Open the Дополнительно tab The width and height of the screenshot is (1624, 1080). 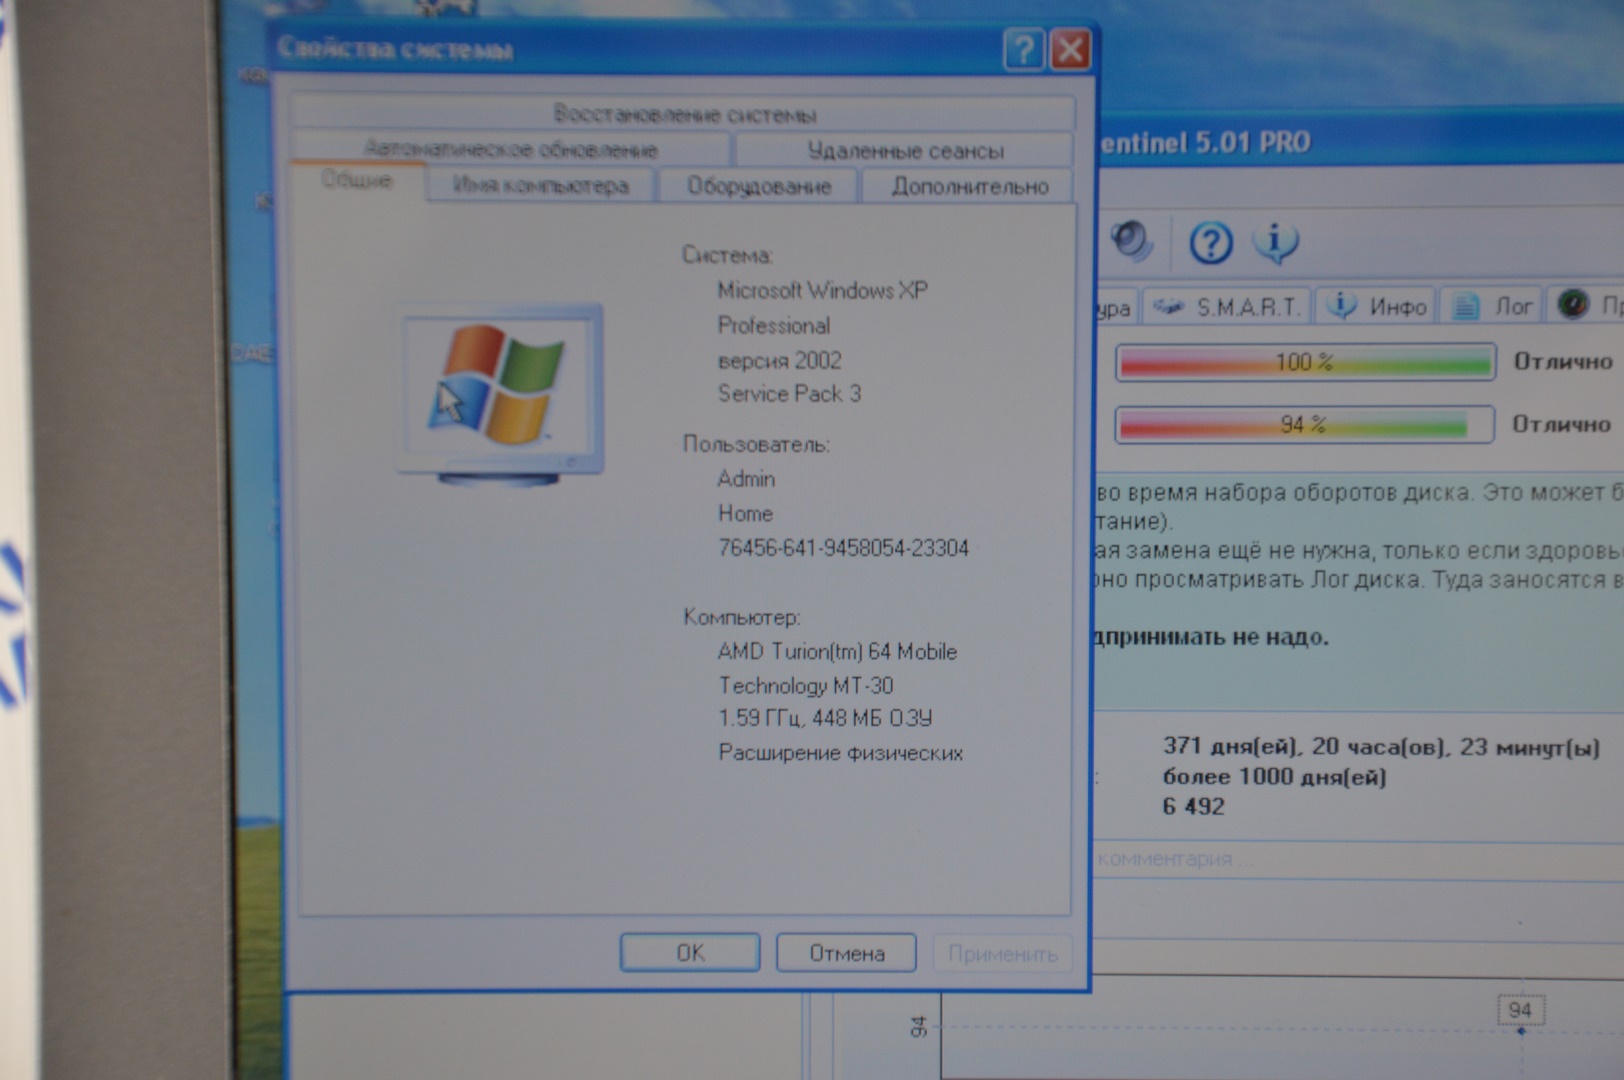[x=969, y=186]
